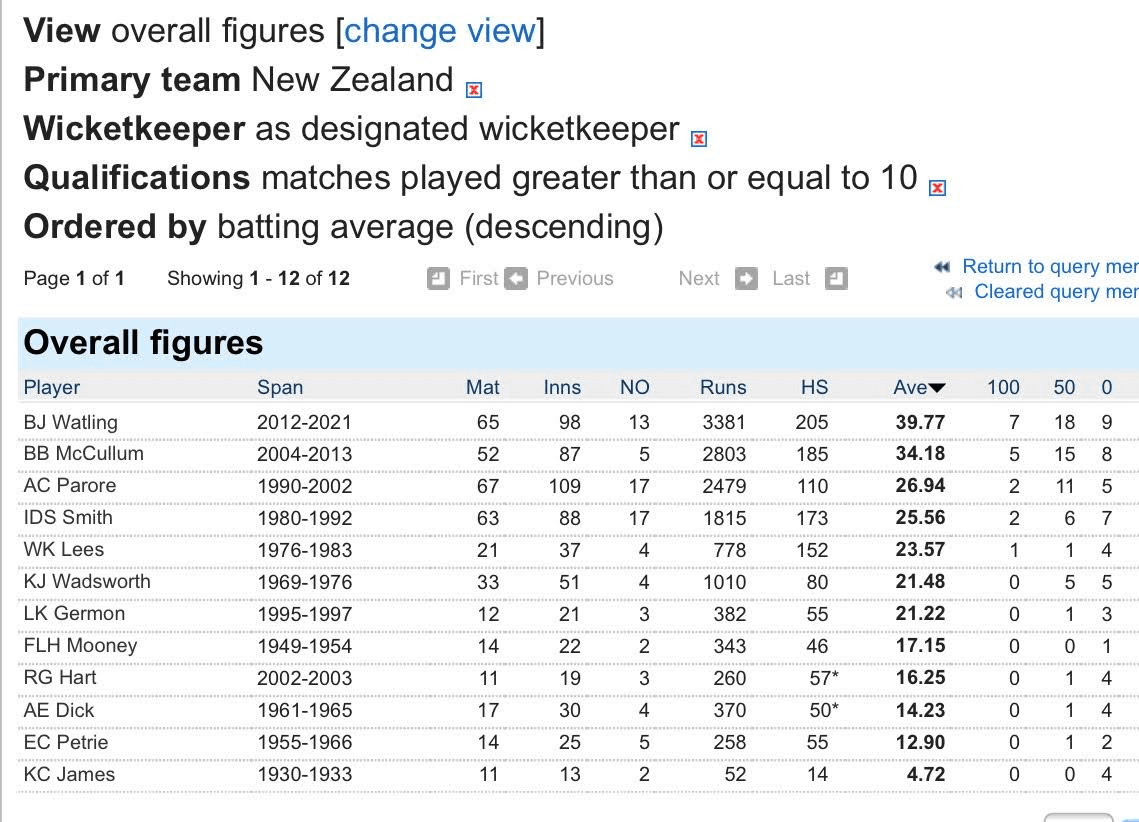Image resolution: width=1139 pixels, height=822 pixels.
Task: Open the Return to query menu link
Action: pos(1049,267)
